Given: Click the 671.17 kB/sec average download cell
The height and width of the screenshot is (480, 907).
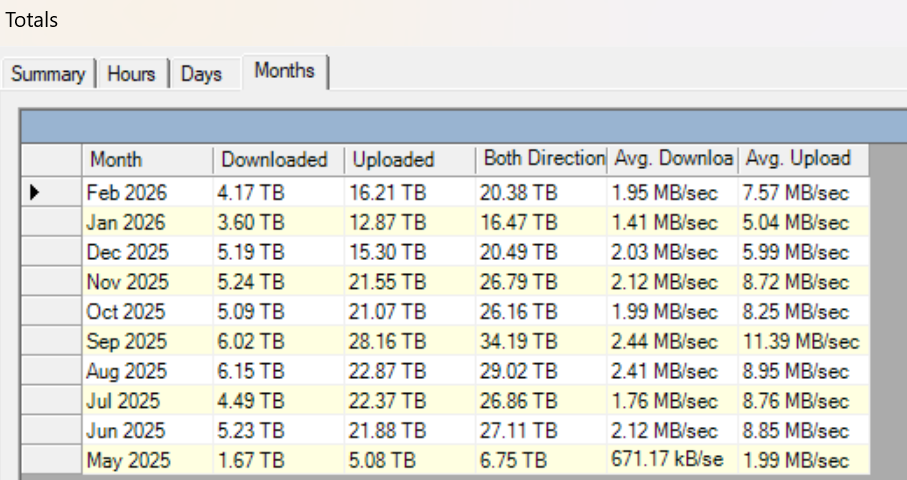Looking at the screenshot, I should click(x=672, y=460).
